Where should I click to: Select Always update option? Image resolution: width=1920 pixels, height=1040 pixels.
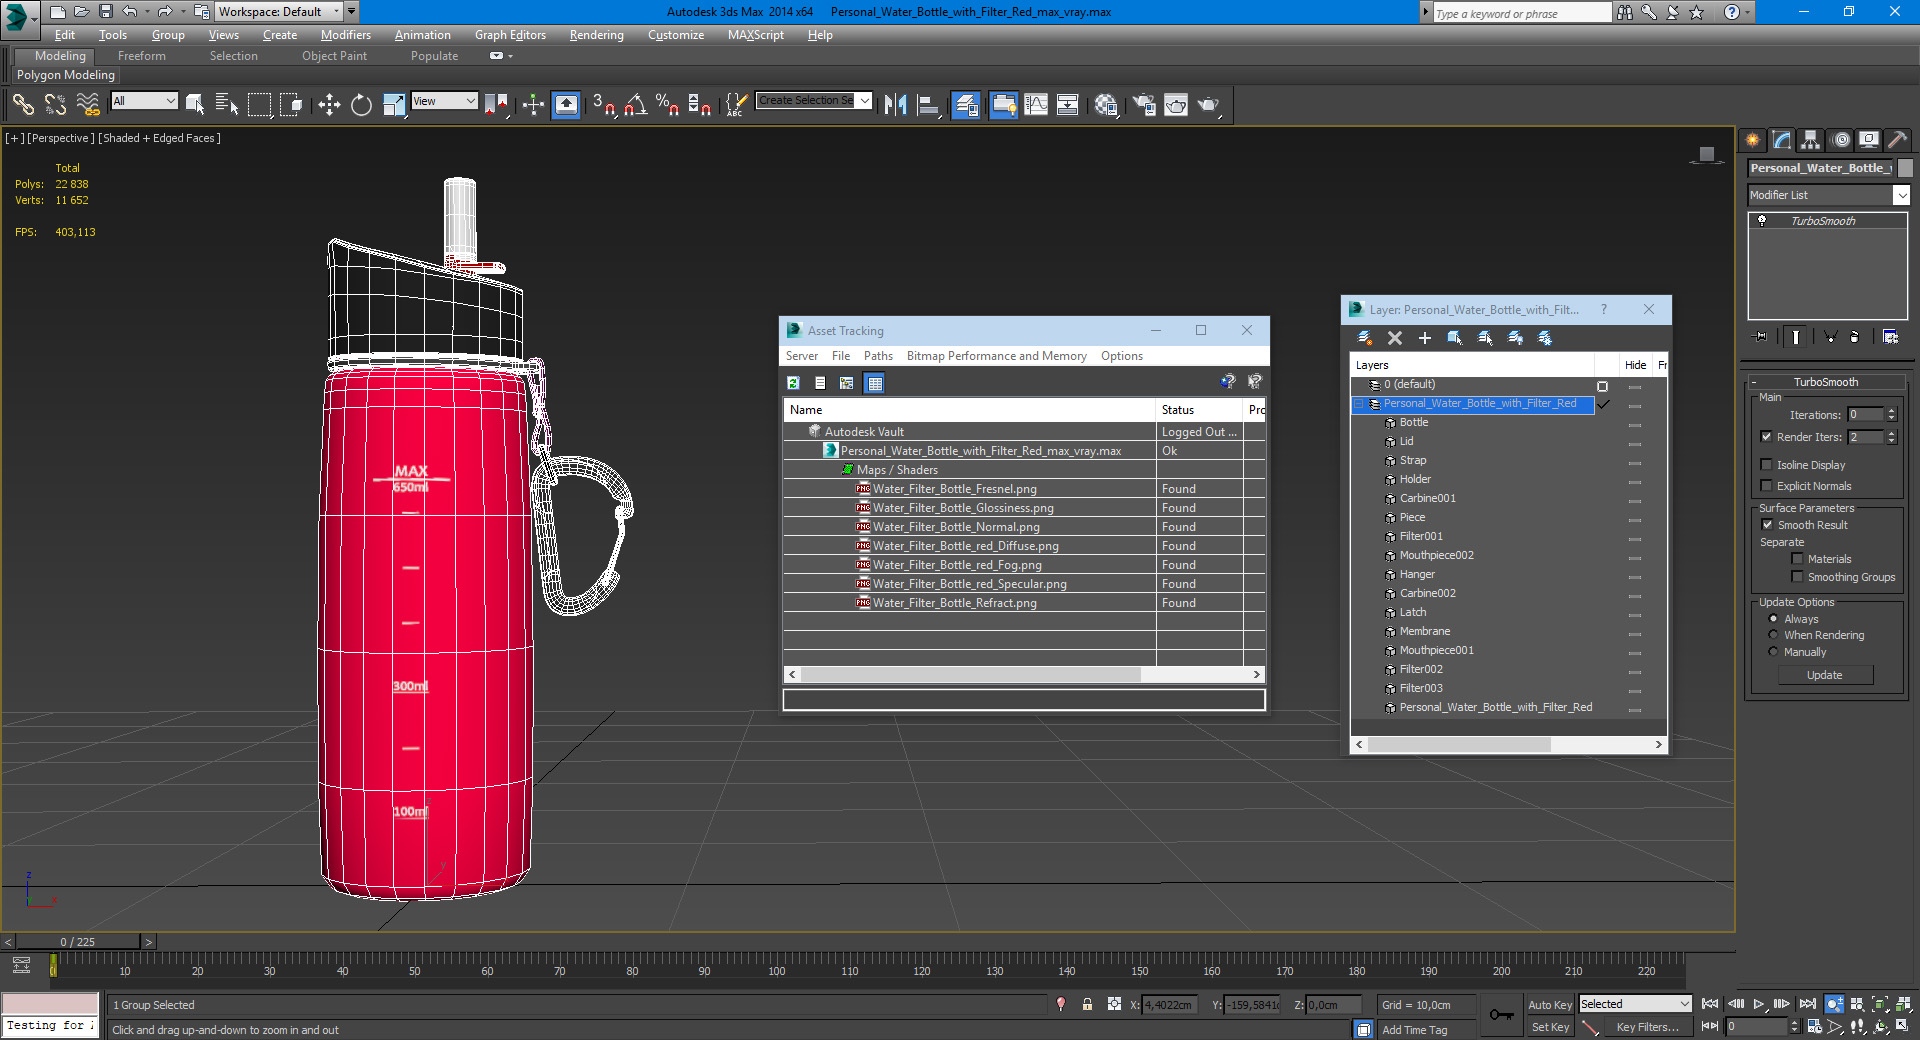pyautogui.click(x=1774, y=619)
